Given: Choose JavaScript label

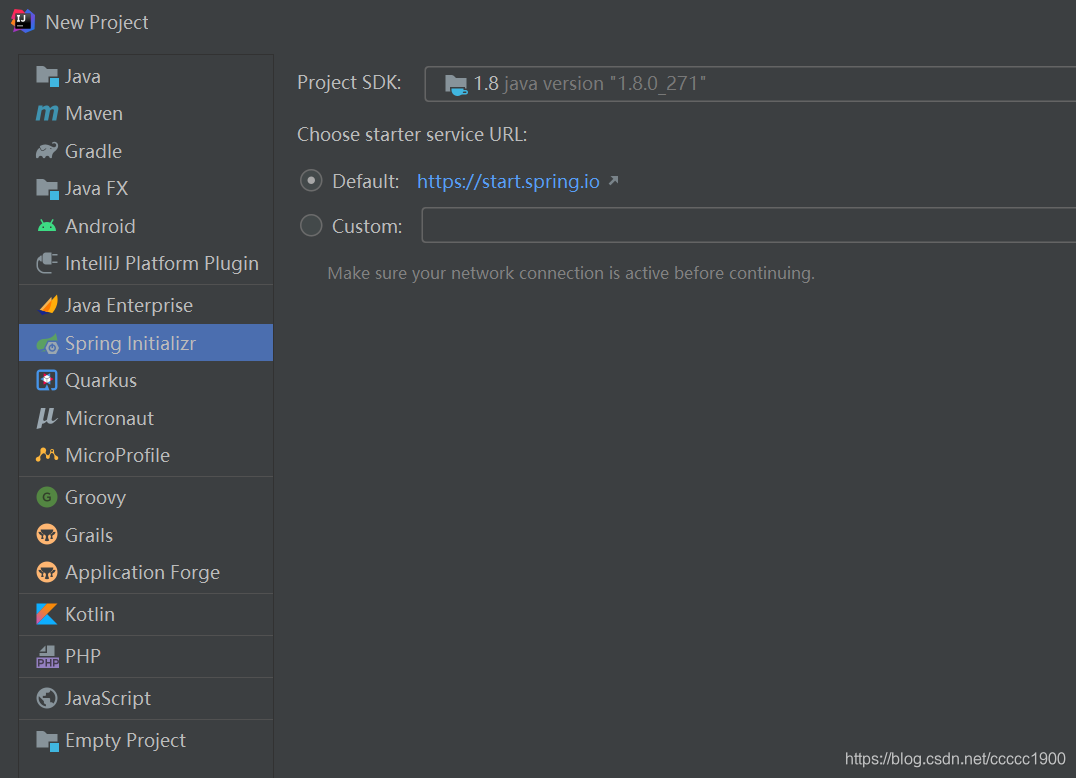Looking at the screenshot, I should (108, 698).
